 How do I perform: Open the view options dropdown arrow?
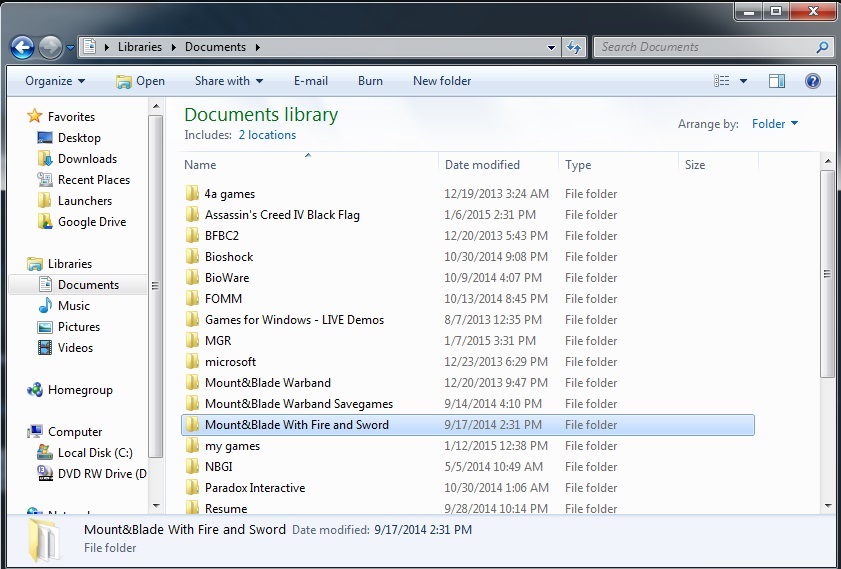coord(743,81)
